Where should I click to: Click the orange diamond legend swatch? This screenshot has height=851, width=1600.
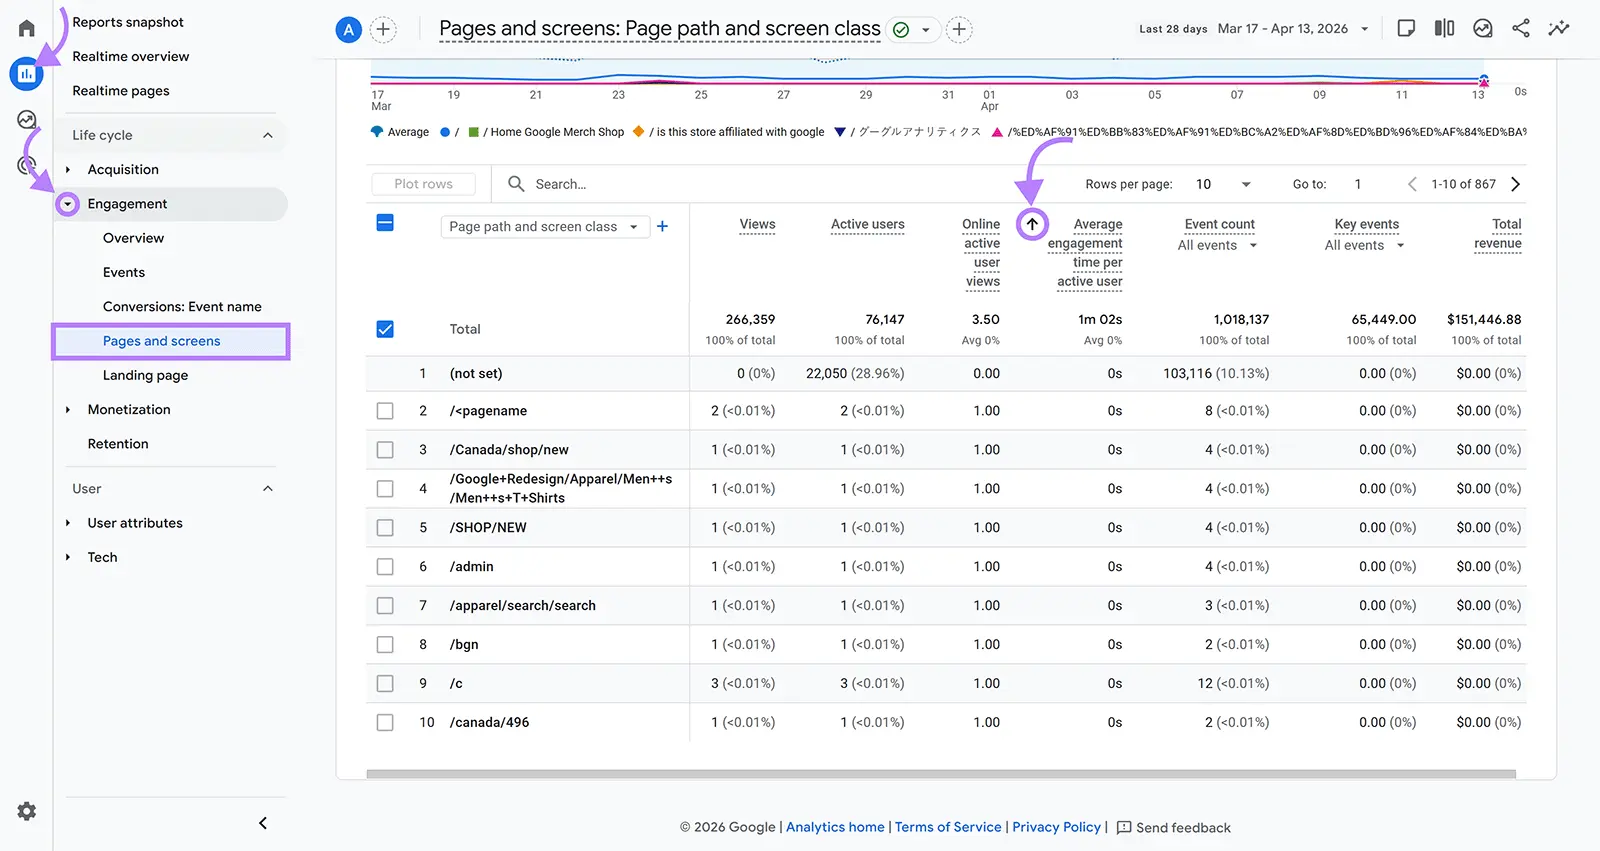(x=638, y=131)
